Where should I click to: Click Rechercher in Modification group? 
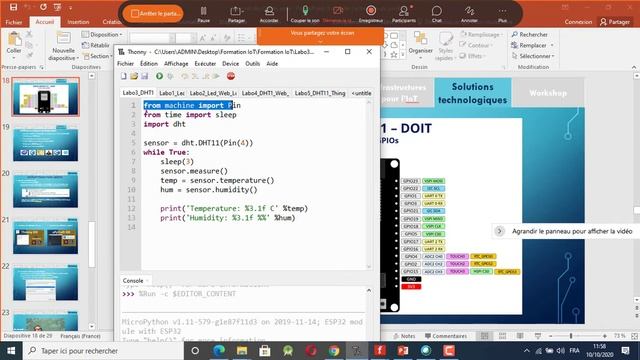click(529, 35)
